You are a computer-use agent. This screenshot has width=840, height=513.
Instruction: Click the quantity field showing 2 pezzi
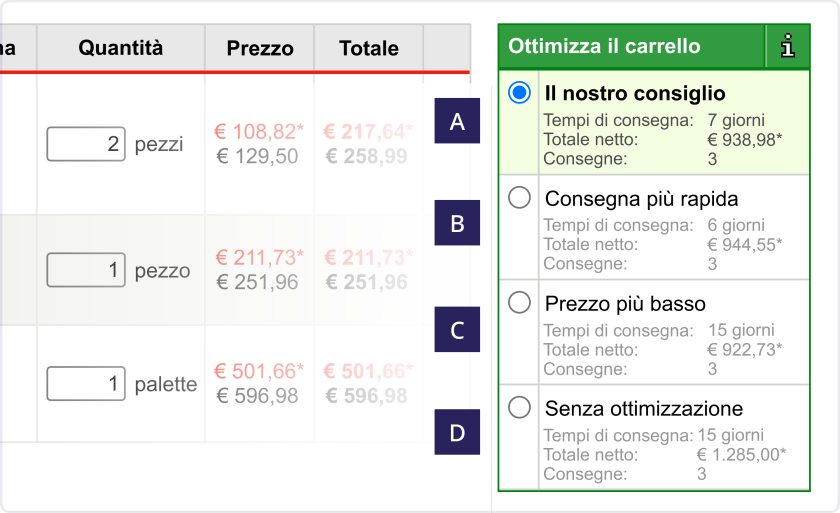(86, 144)
